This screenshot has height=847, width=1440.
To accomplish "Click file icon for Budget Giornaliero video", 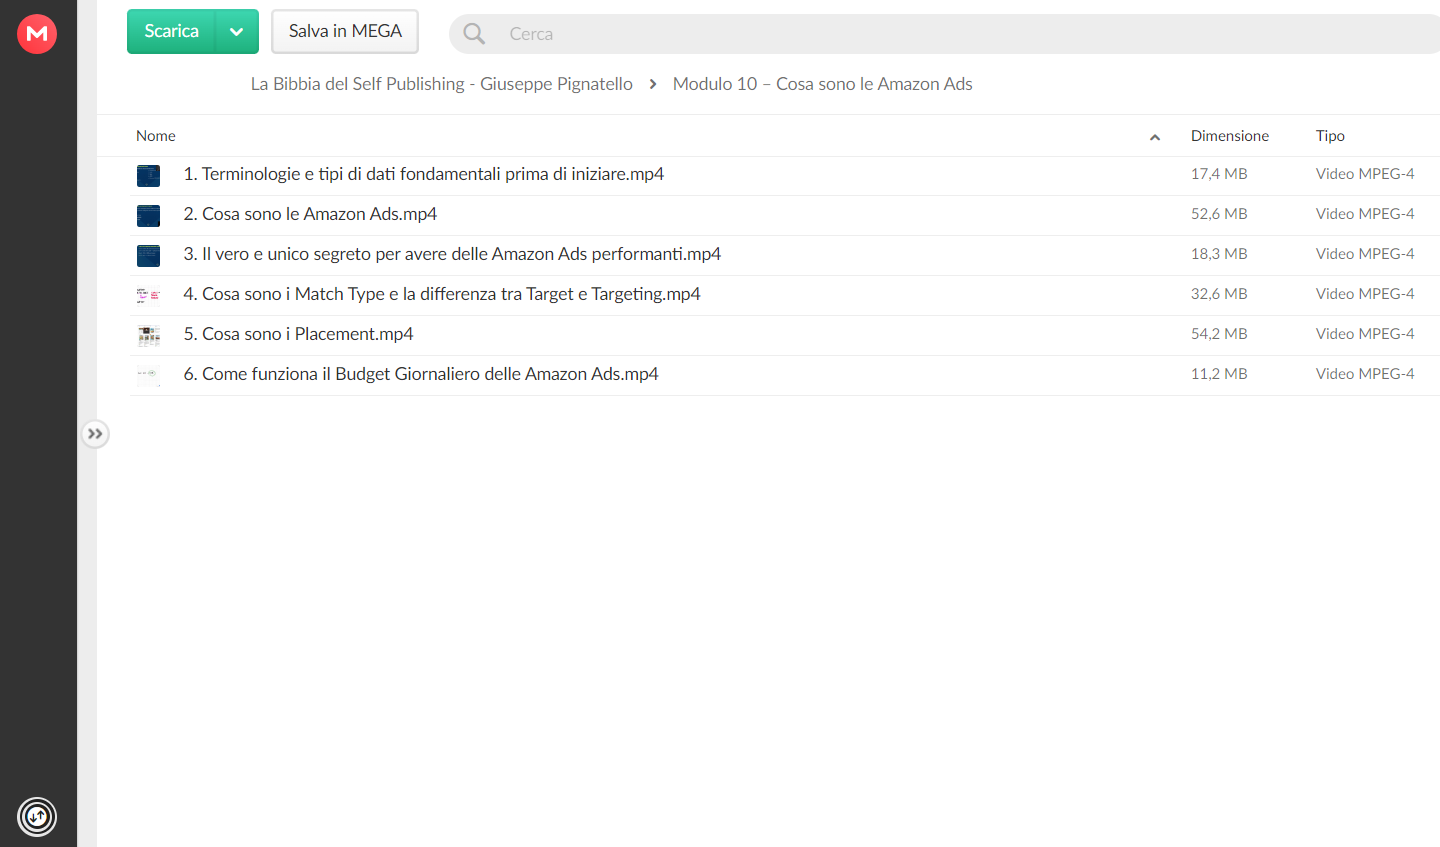I will pos(148,375).
